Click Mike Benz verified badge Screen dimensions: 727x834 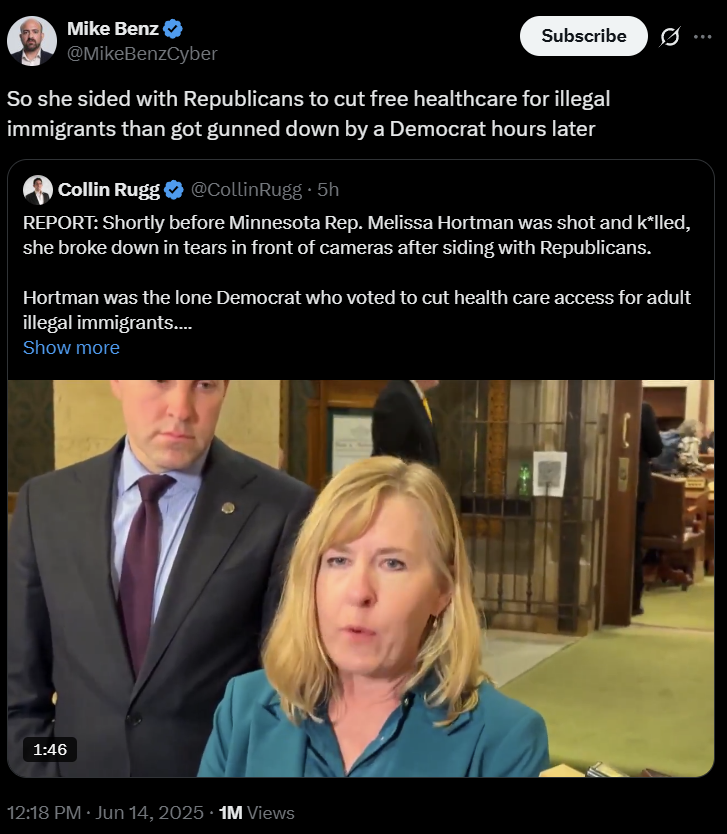coord(173,29)
